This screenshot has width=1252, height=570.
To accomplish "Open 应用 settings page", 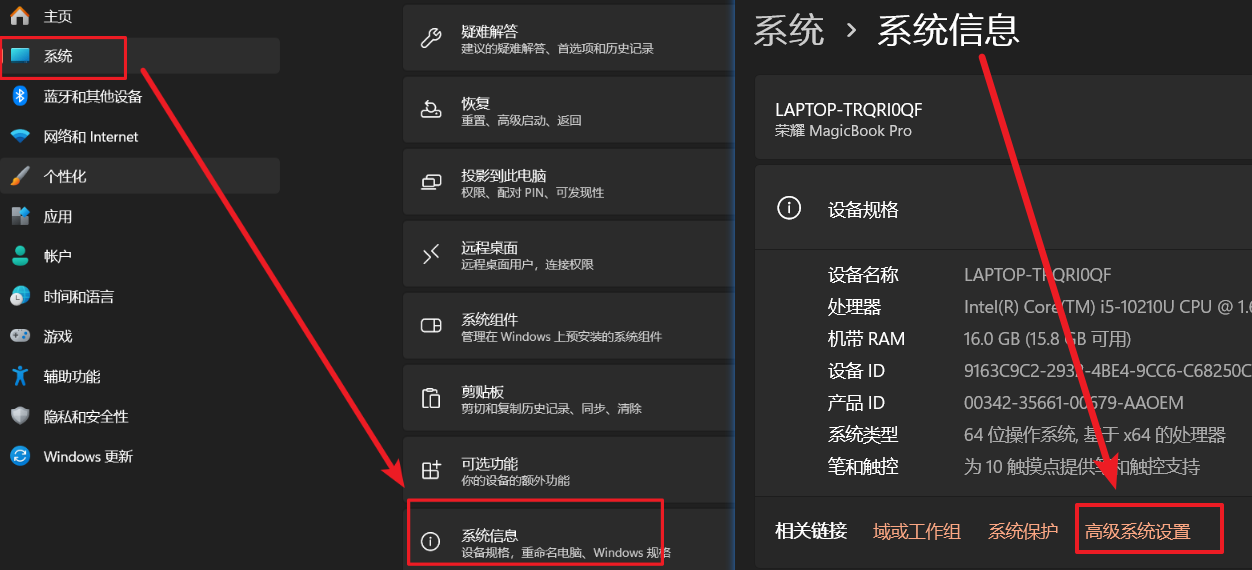I will [x=140, y=216].
